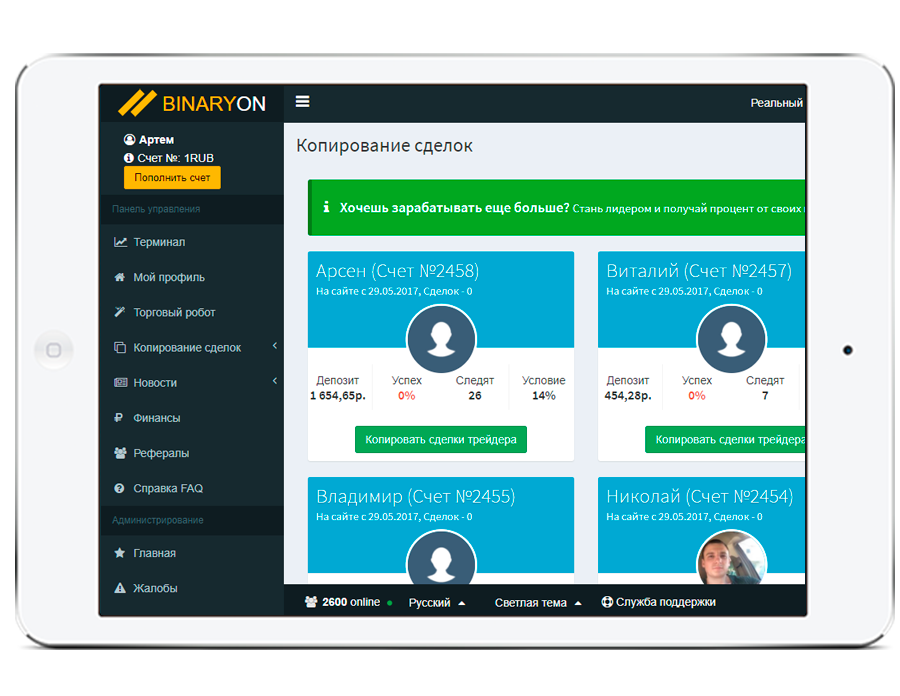The width and height of the screenshot is (900, 696).
Task: Click the Терминал chart icon
Action: pos(121,242)
